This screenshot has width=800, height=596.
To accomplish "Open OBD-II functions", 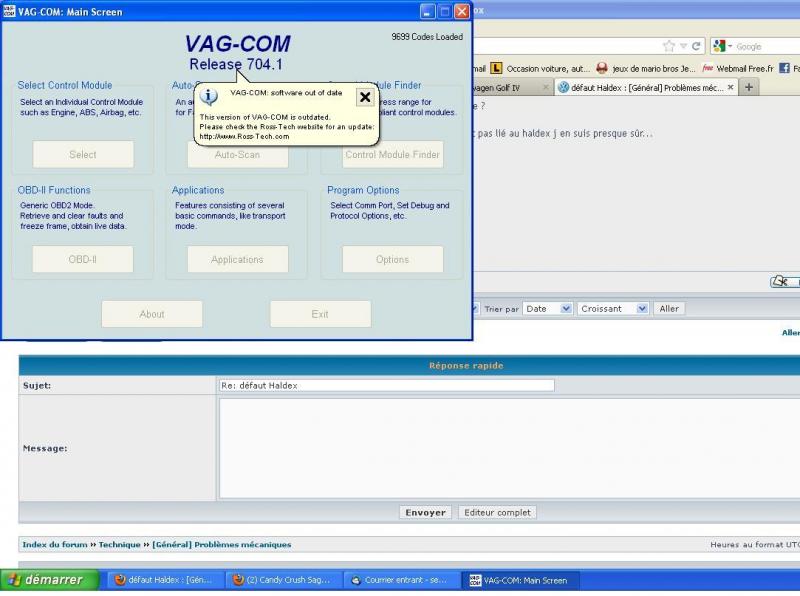I will point(83,259).
